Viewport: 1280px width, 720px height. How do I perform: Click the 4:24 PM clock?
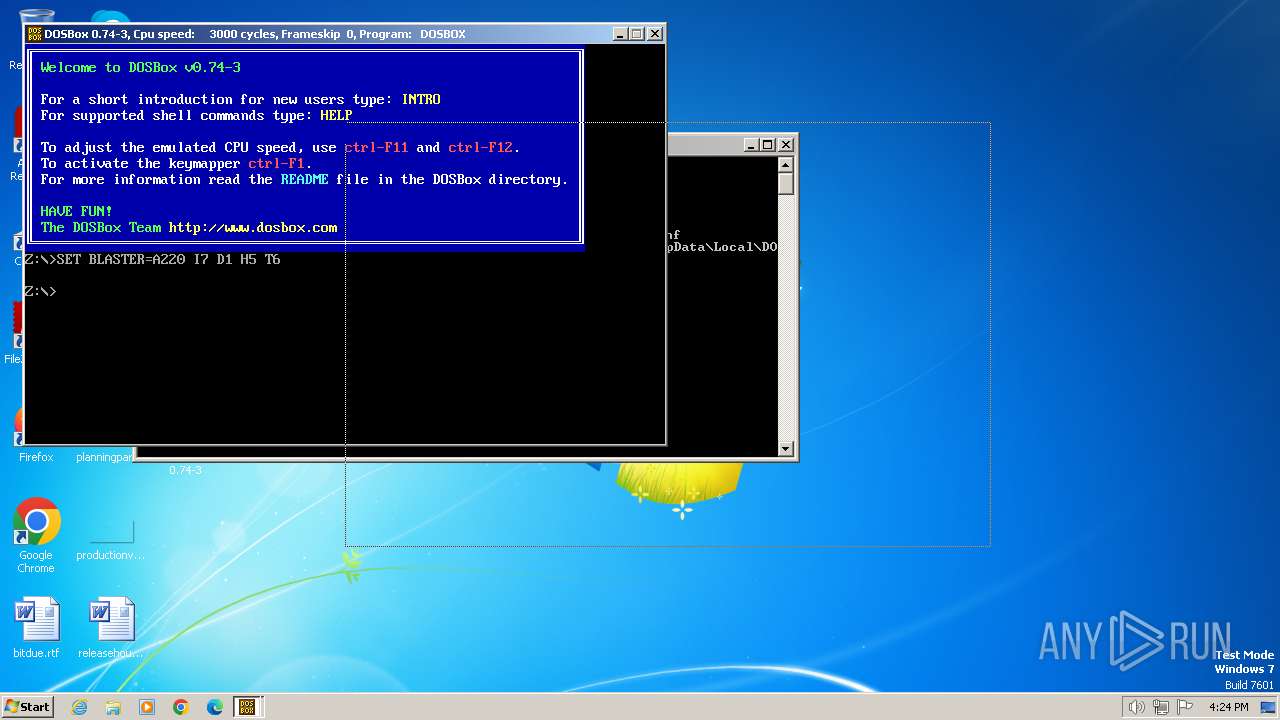click(x=1228, y=707)
